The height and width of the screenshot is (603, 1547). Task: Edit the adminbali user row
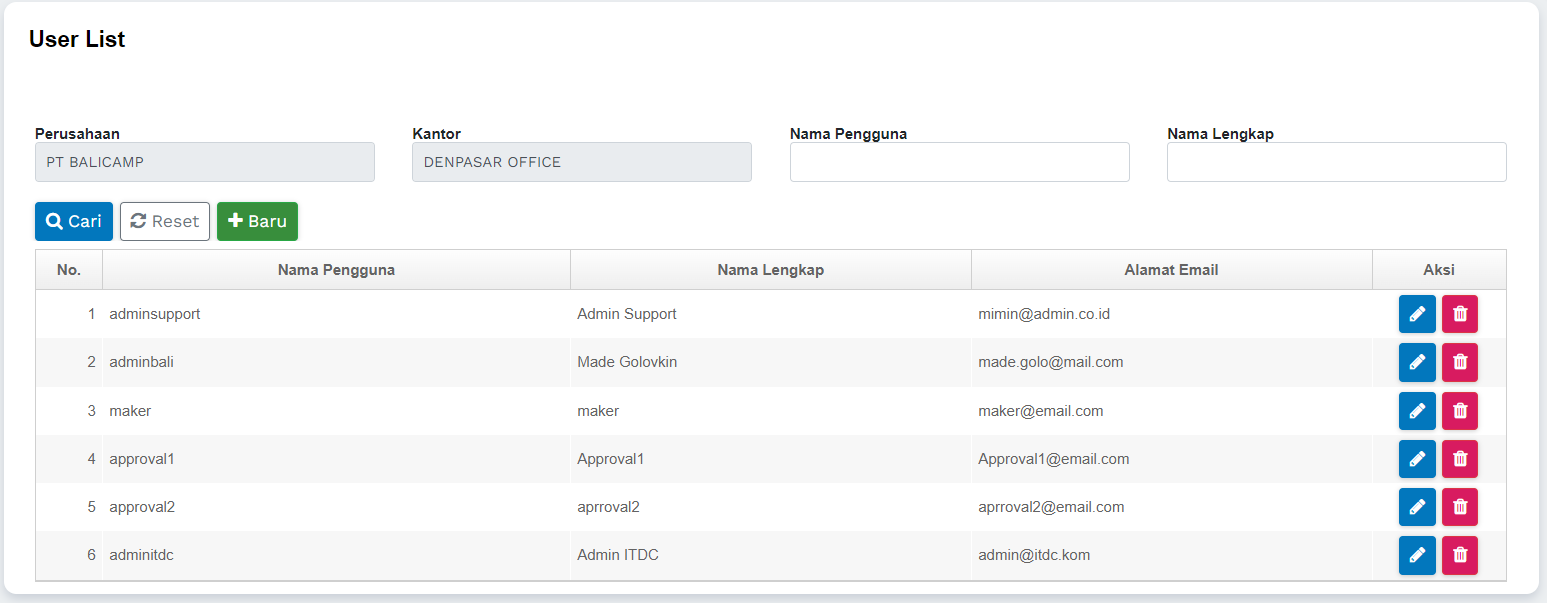(x=1416, y=362)
